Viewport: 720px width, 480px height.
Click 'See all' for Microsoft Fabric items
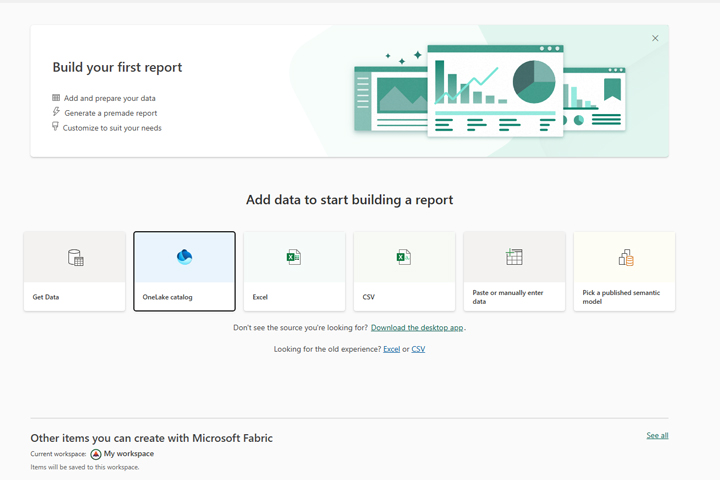(x=657, y=436)
